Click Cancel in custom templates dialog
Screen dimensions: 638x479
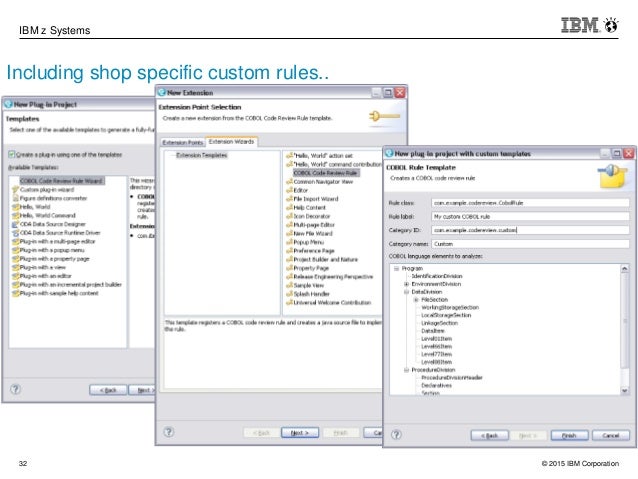[611, 435]
